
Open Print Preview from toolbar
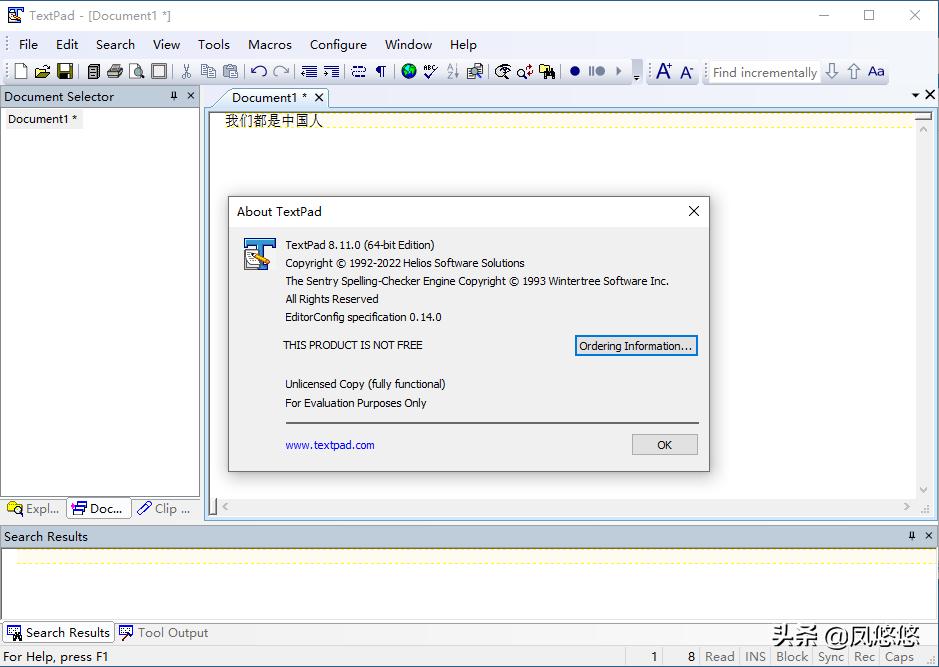pos(137,71)
